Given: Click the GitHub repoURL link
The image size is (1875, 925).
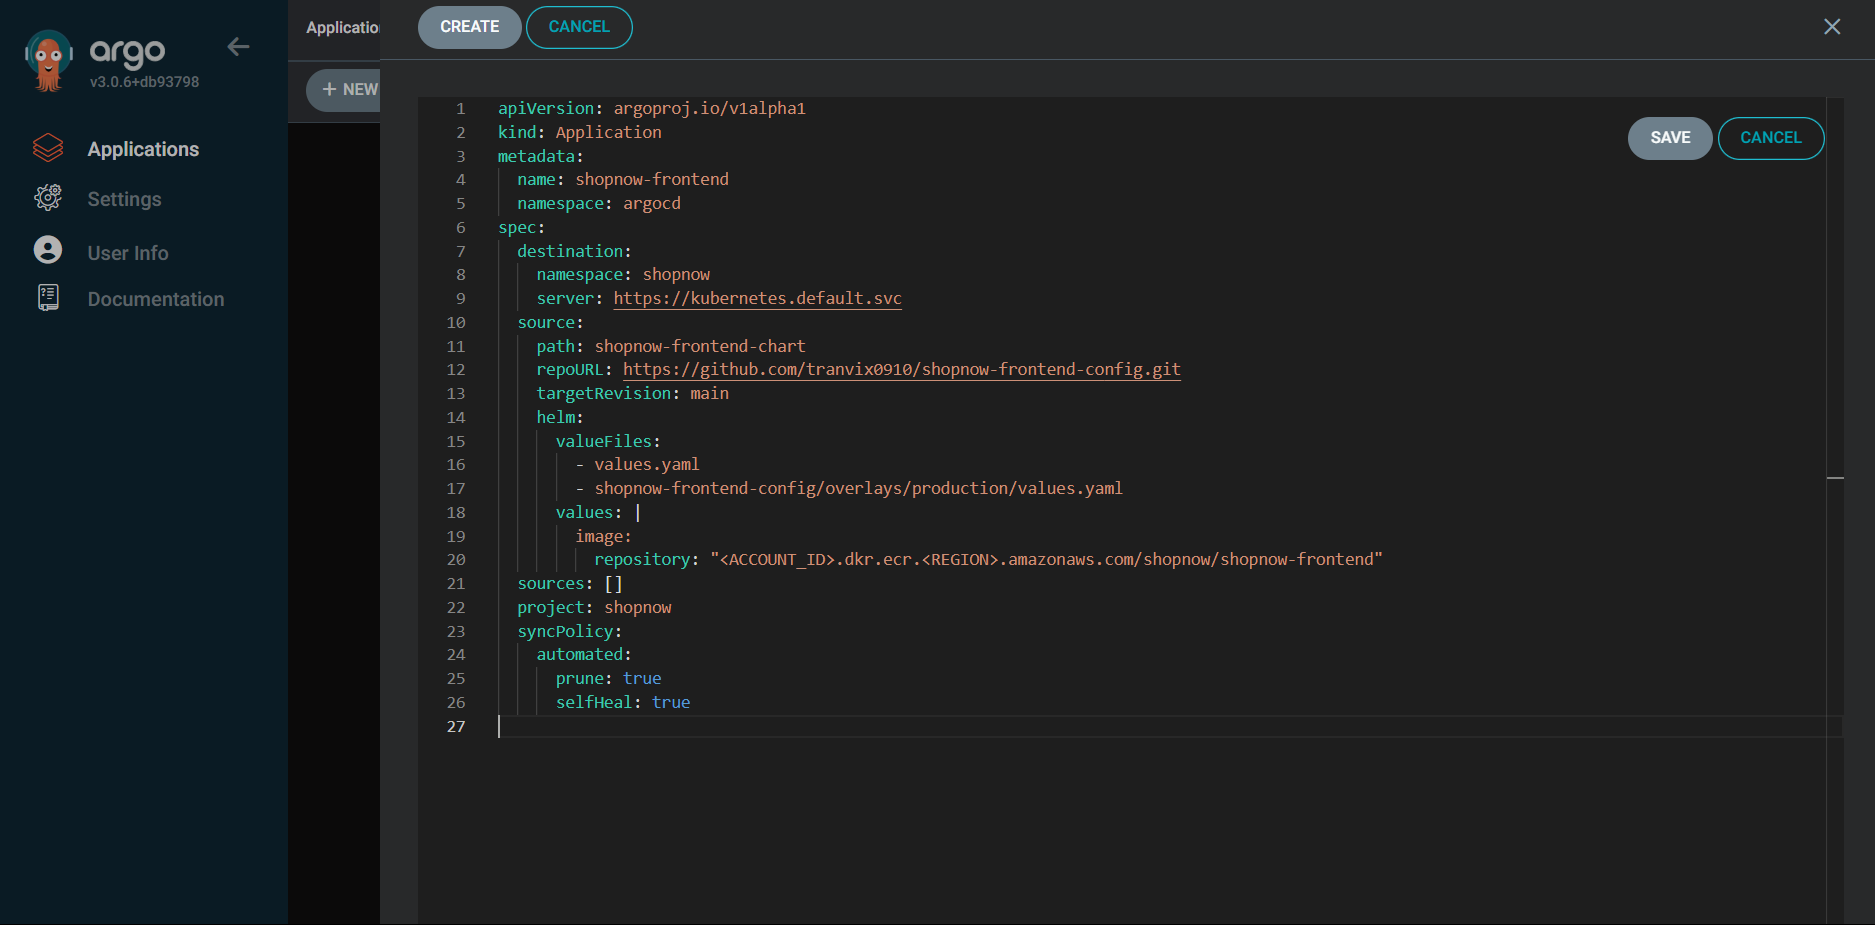Looking at the screenshot, I should click(901, 369).
